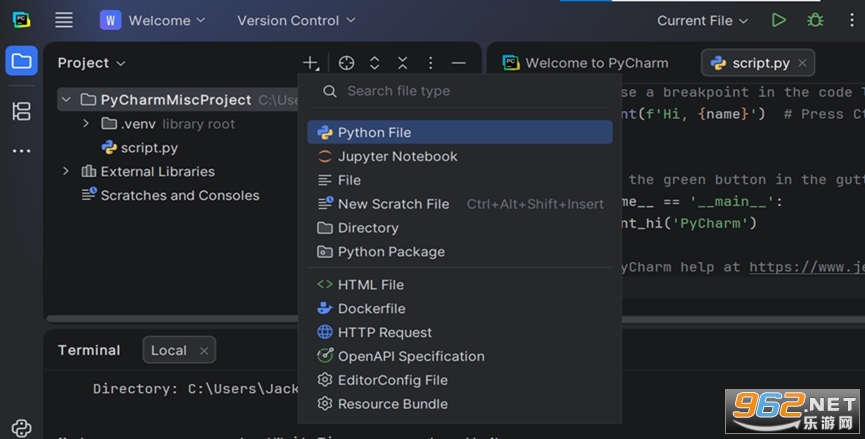Select Scratches and Consoles item
Viewport: 865px width, 439px height.
coord(170,195)
